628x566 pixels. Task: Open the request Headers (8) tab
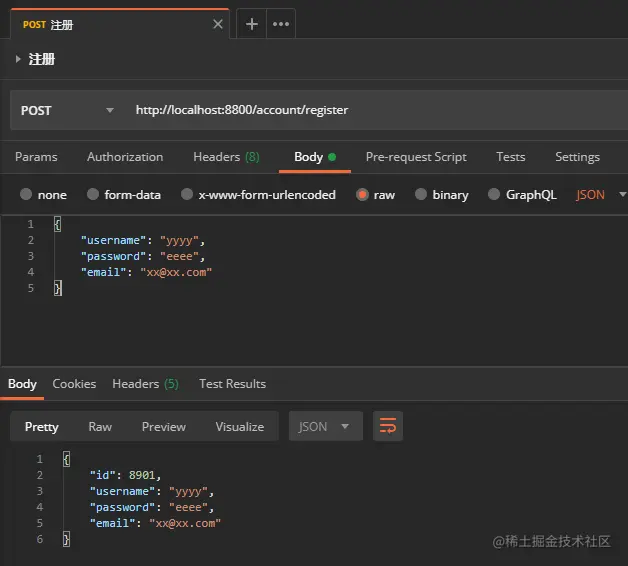[226, 157]
